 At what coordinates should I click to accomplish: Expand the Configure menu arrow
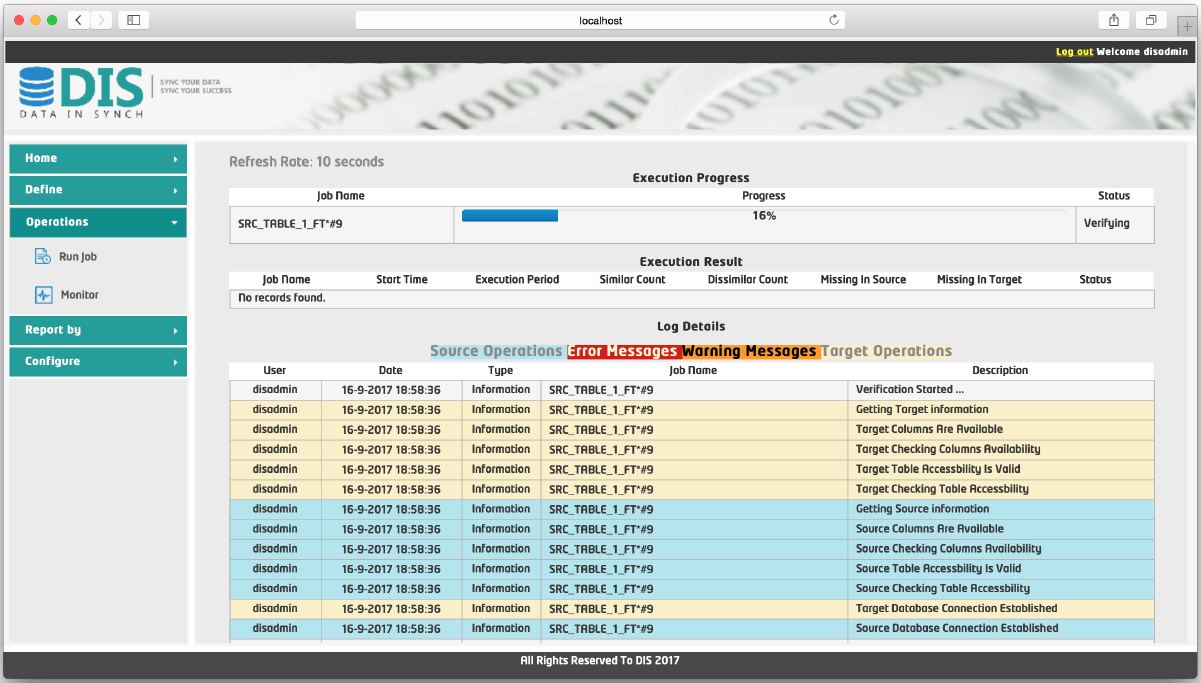coord(175,362)
